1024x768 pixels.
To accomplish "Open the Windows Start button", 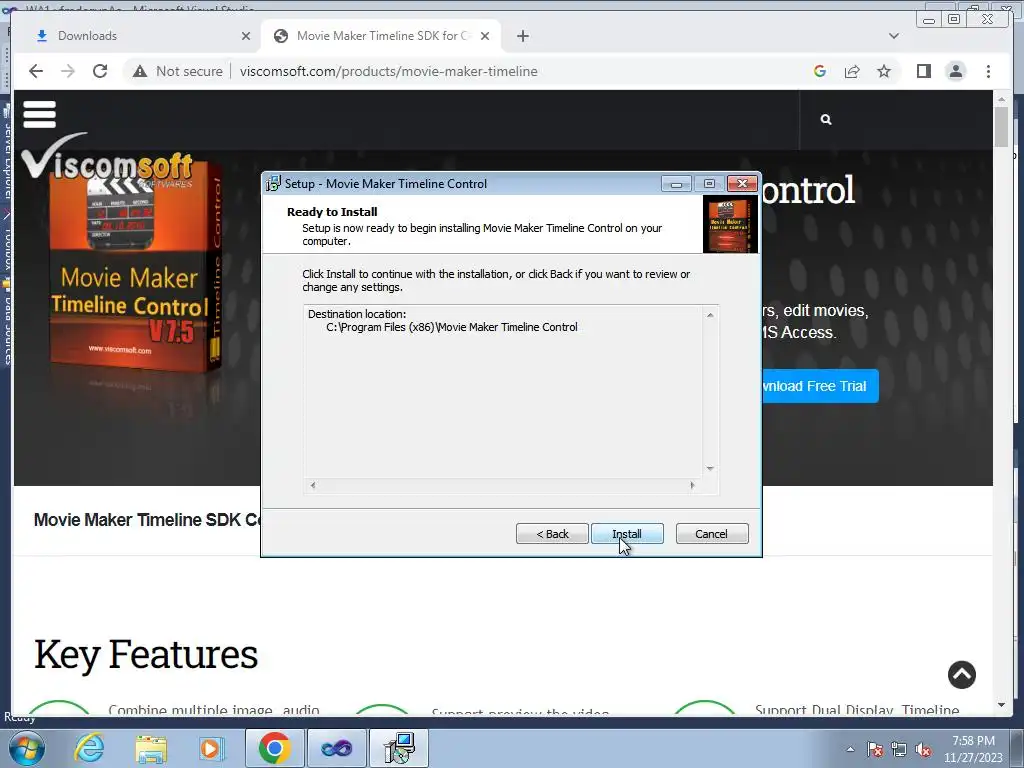I will [26, 748].
